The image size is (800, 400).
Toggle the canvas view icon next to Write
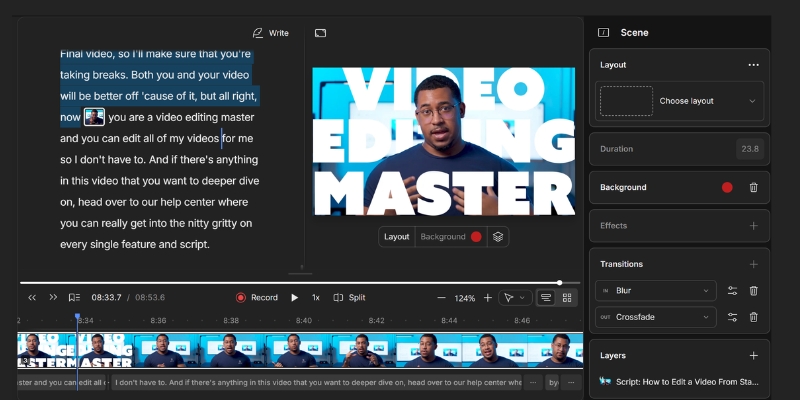320,33
